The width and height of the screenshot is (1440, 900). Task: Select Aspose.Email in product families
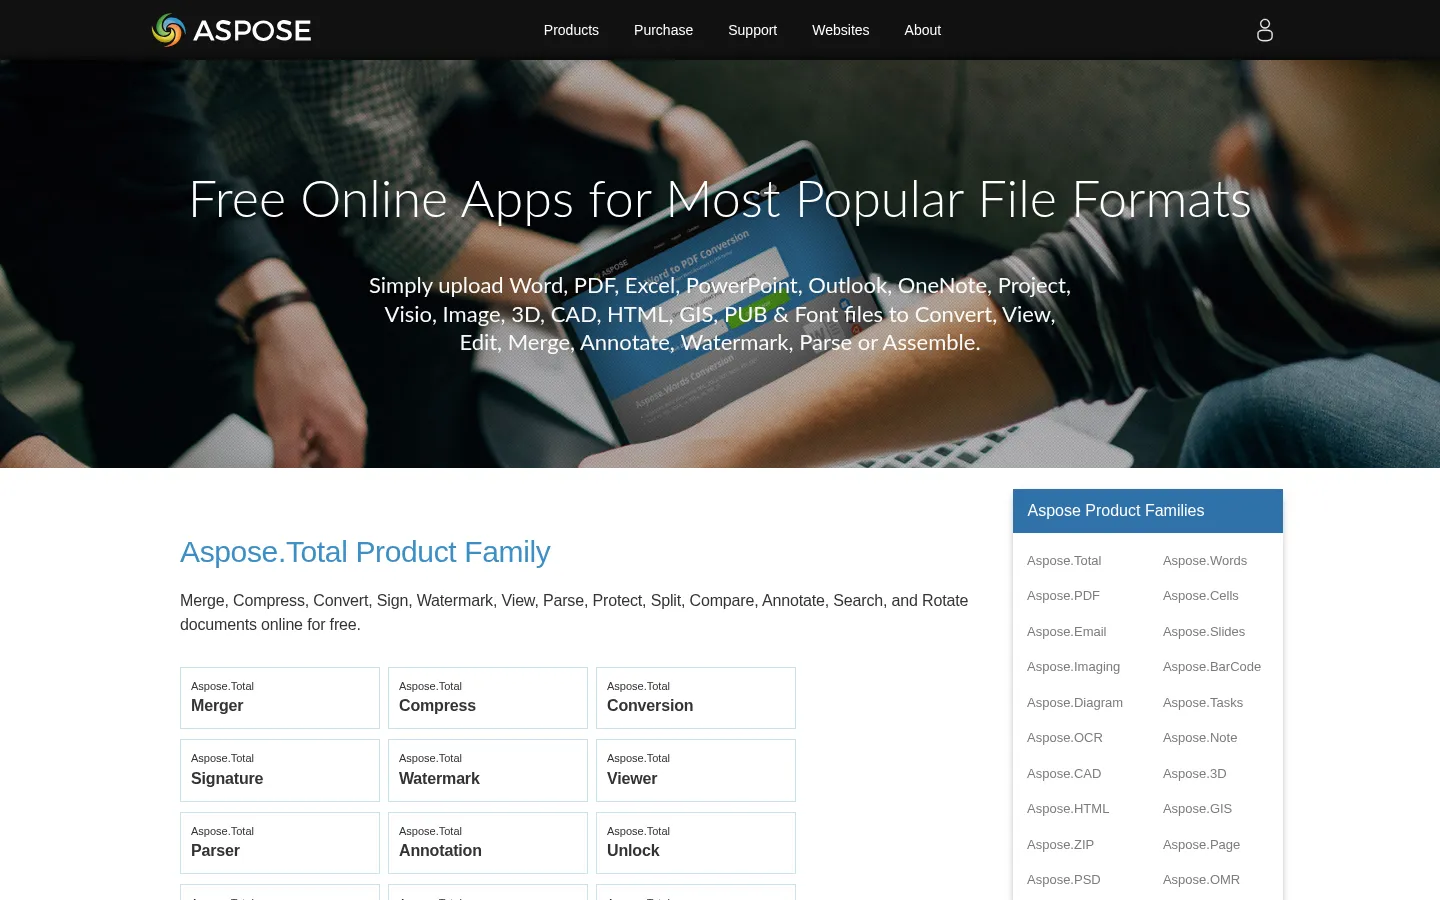(1066, 632)
